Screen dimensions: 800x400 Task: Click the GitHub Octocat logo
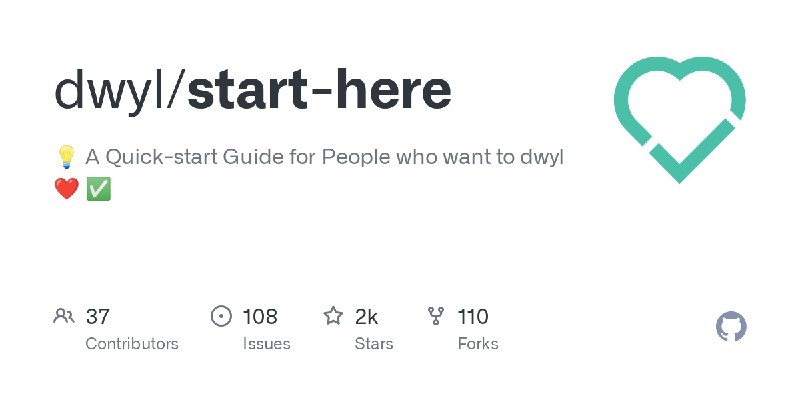click(x=731, y=327)
